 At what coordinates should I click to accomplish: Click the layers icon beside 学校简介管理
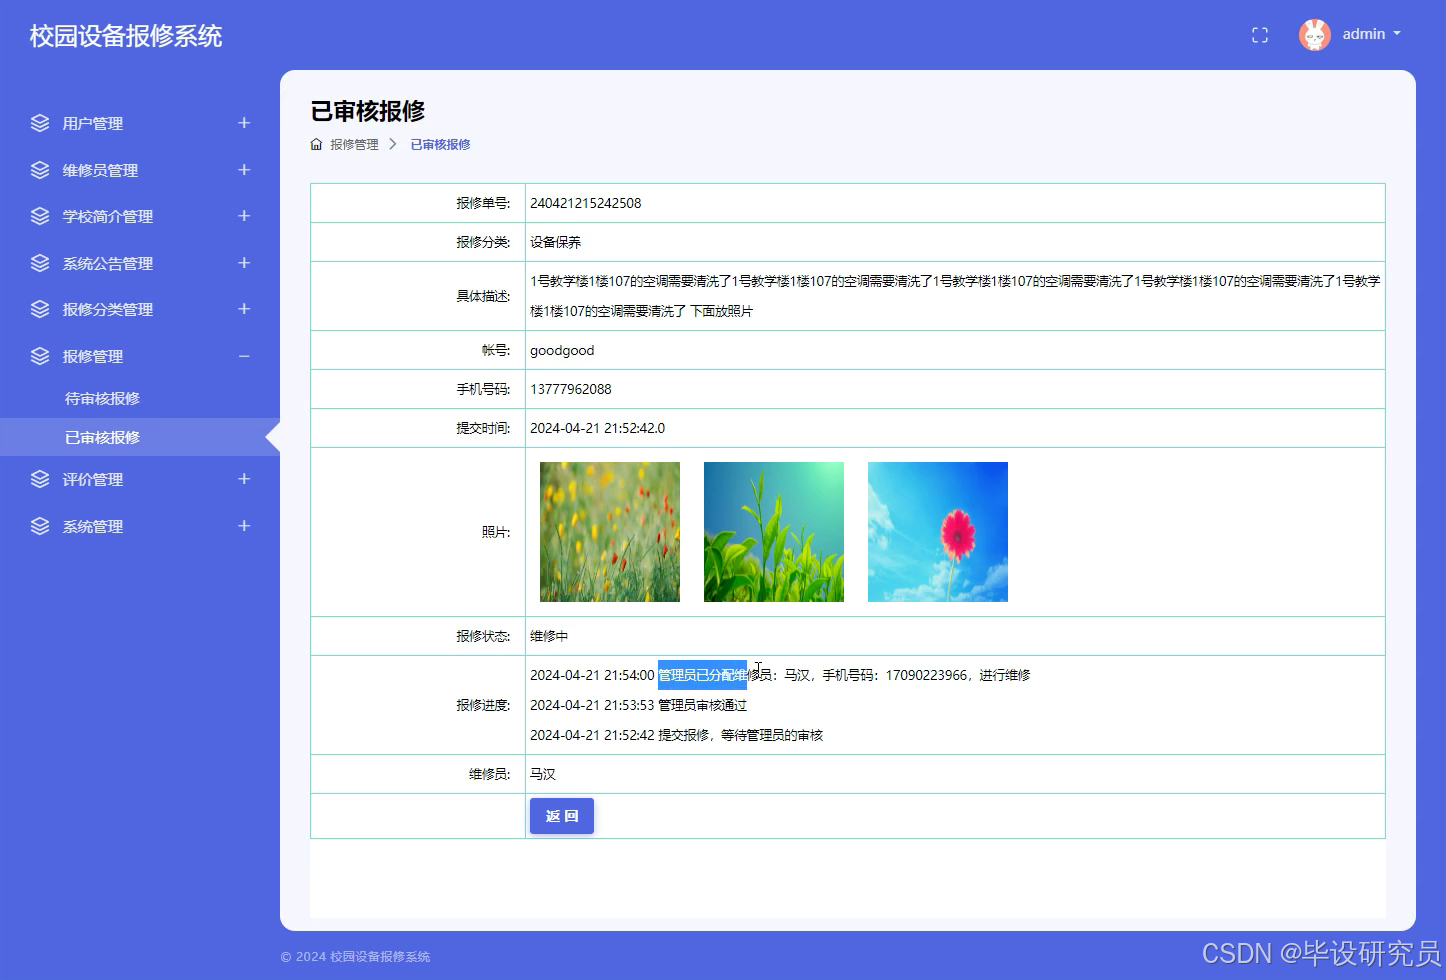40,216
